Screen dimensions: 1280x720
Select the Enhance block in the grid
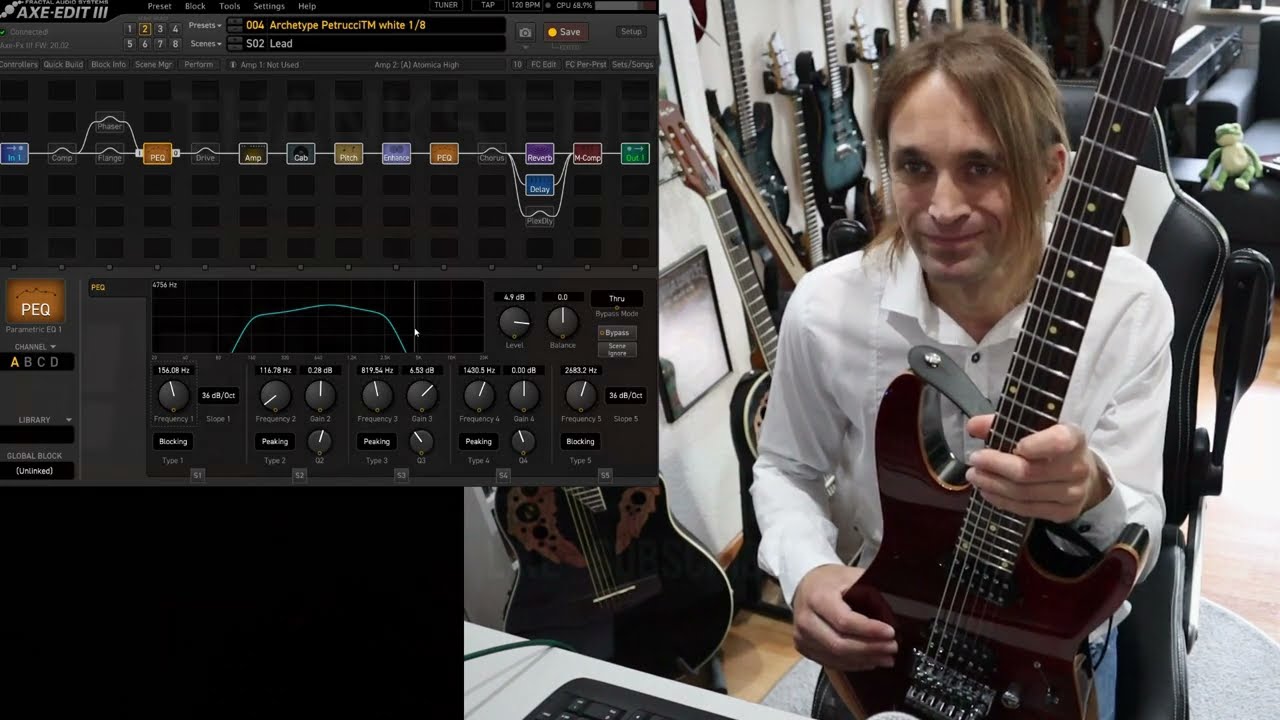(x=396, y=154)
